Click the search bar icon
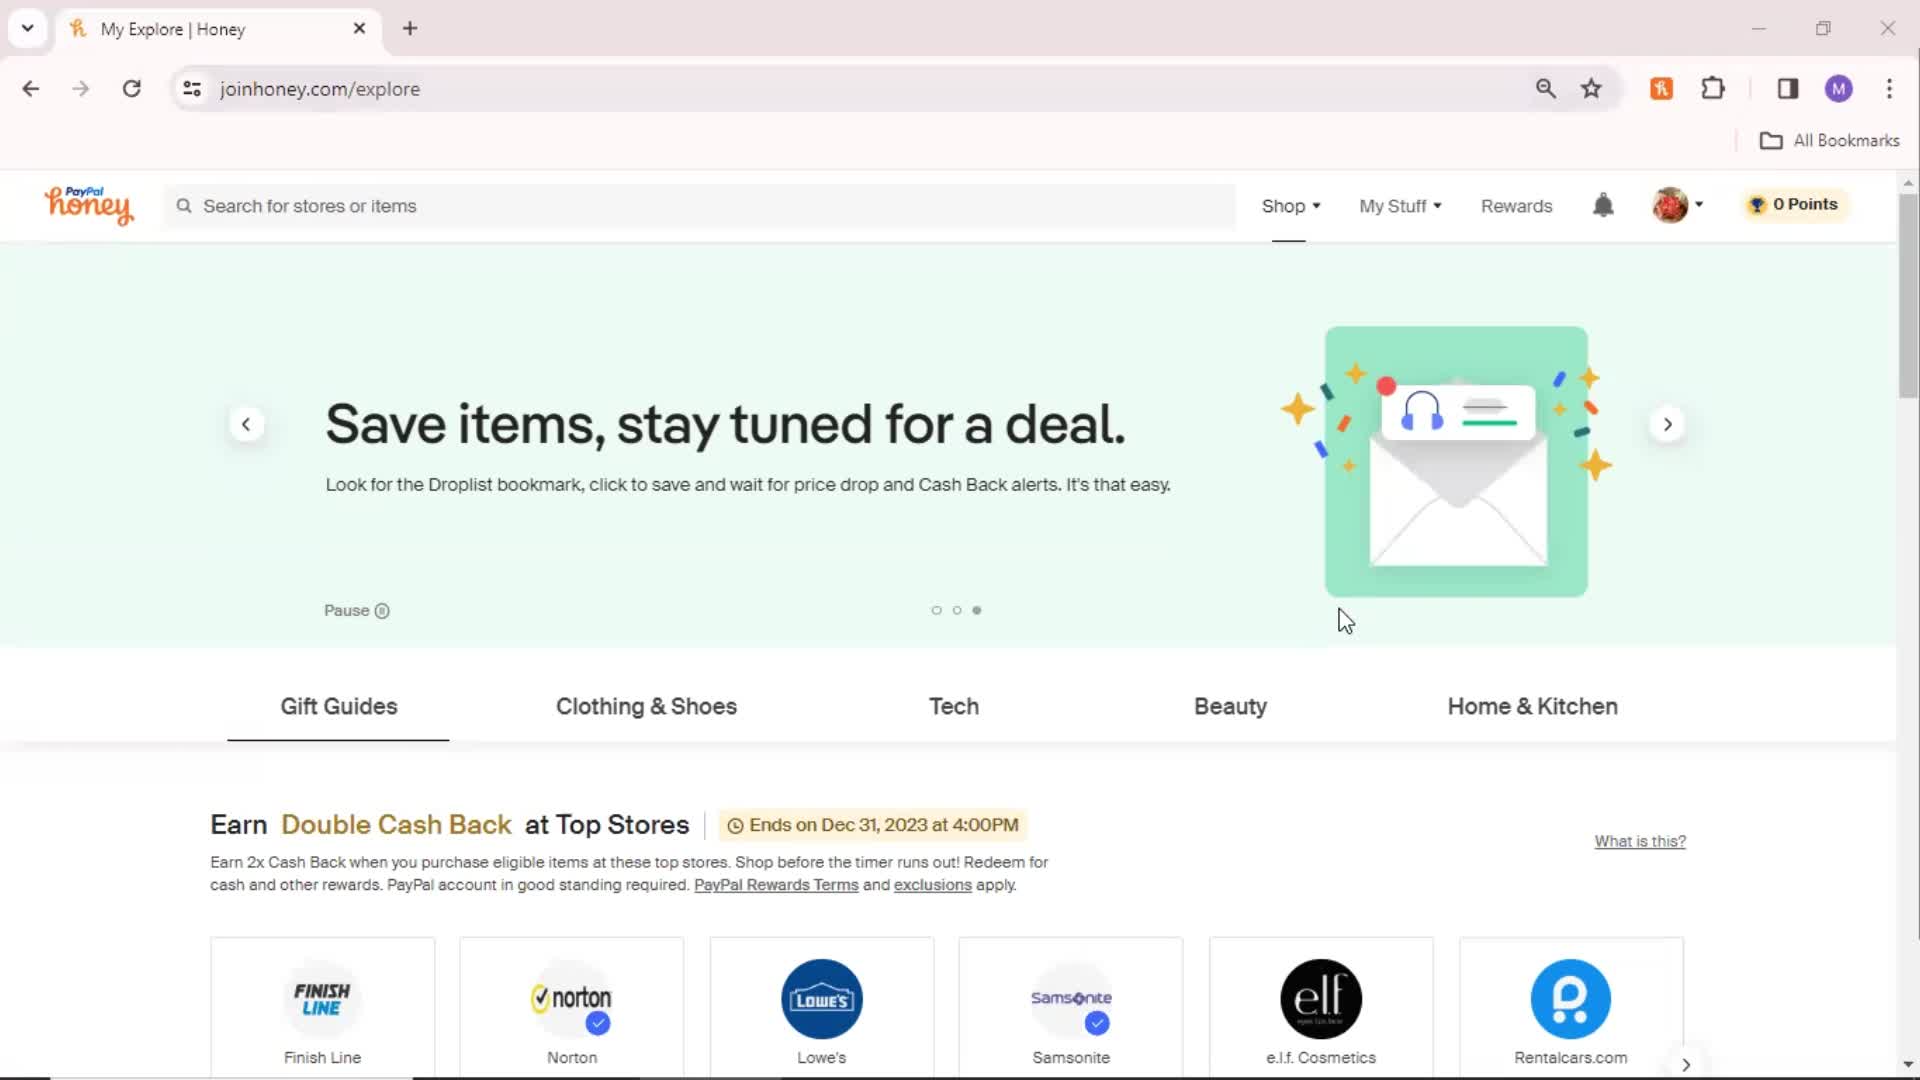 (x=185, y=206)
